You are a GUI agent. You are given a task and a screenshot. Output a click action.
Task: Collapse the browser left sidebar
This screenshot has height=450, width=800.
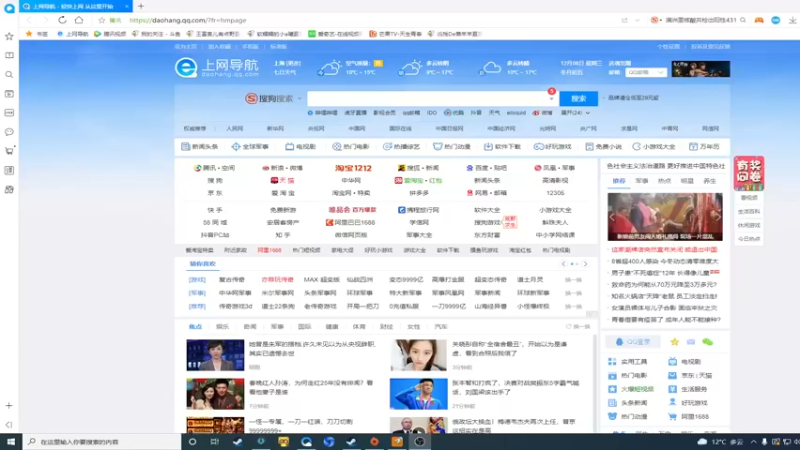click(x=9, y=424)
